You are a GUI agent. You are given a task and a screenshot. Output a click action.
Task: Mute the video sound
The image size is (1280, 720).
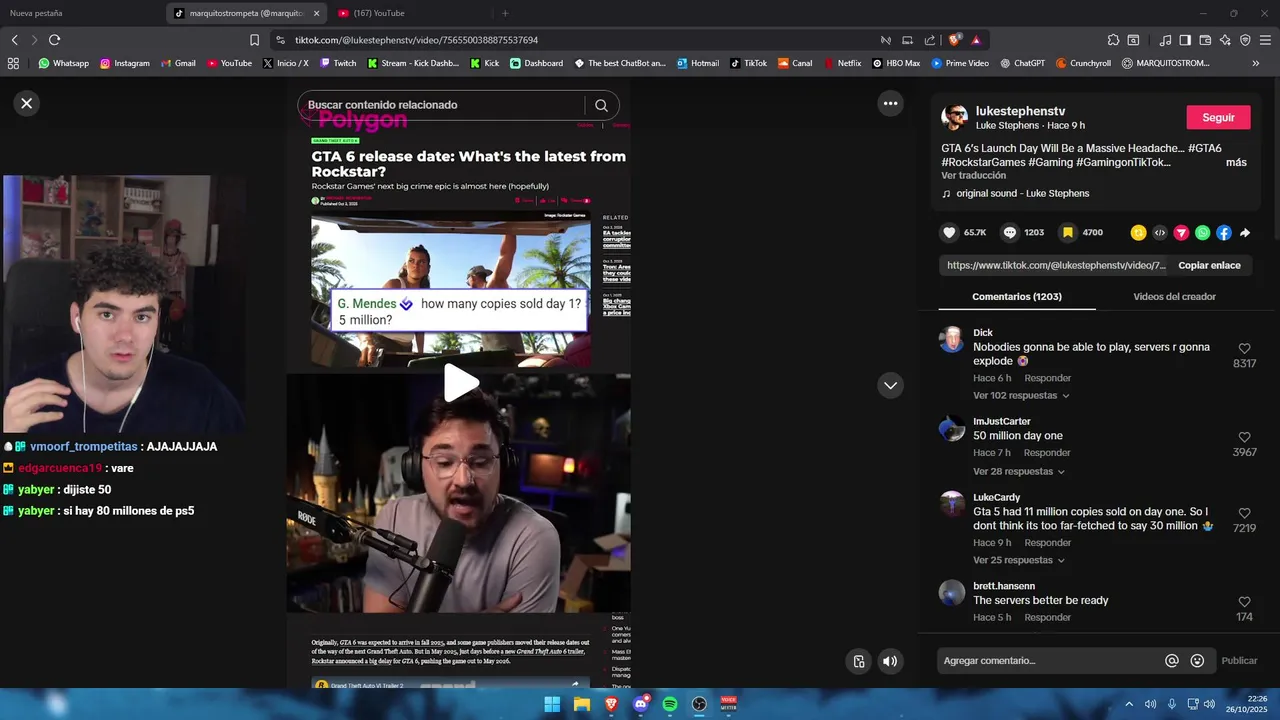tap(890, 661)
